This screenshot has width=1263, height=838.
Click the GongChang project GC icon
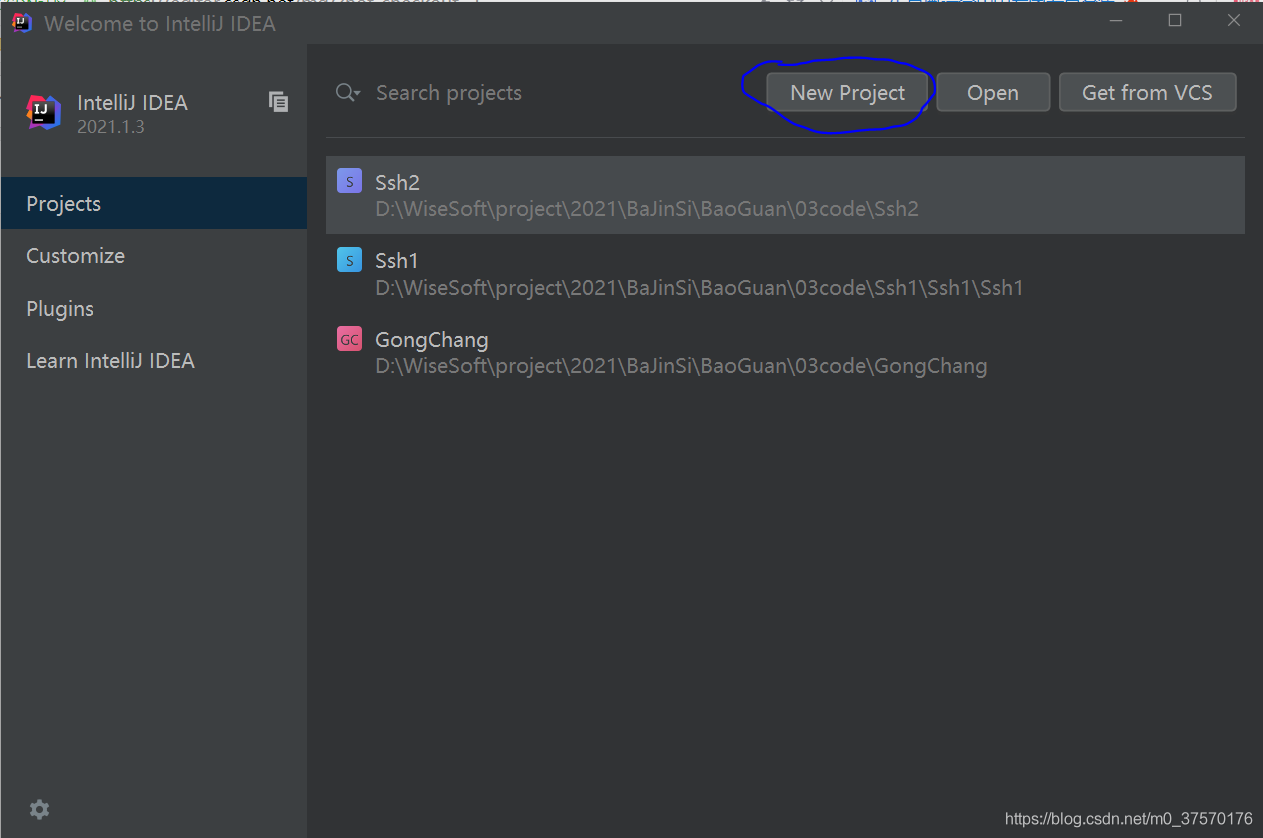click(349, 339)
